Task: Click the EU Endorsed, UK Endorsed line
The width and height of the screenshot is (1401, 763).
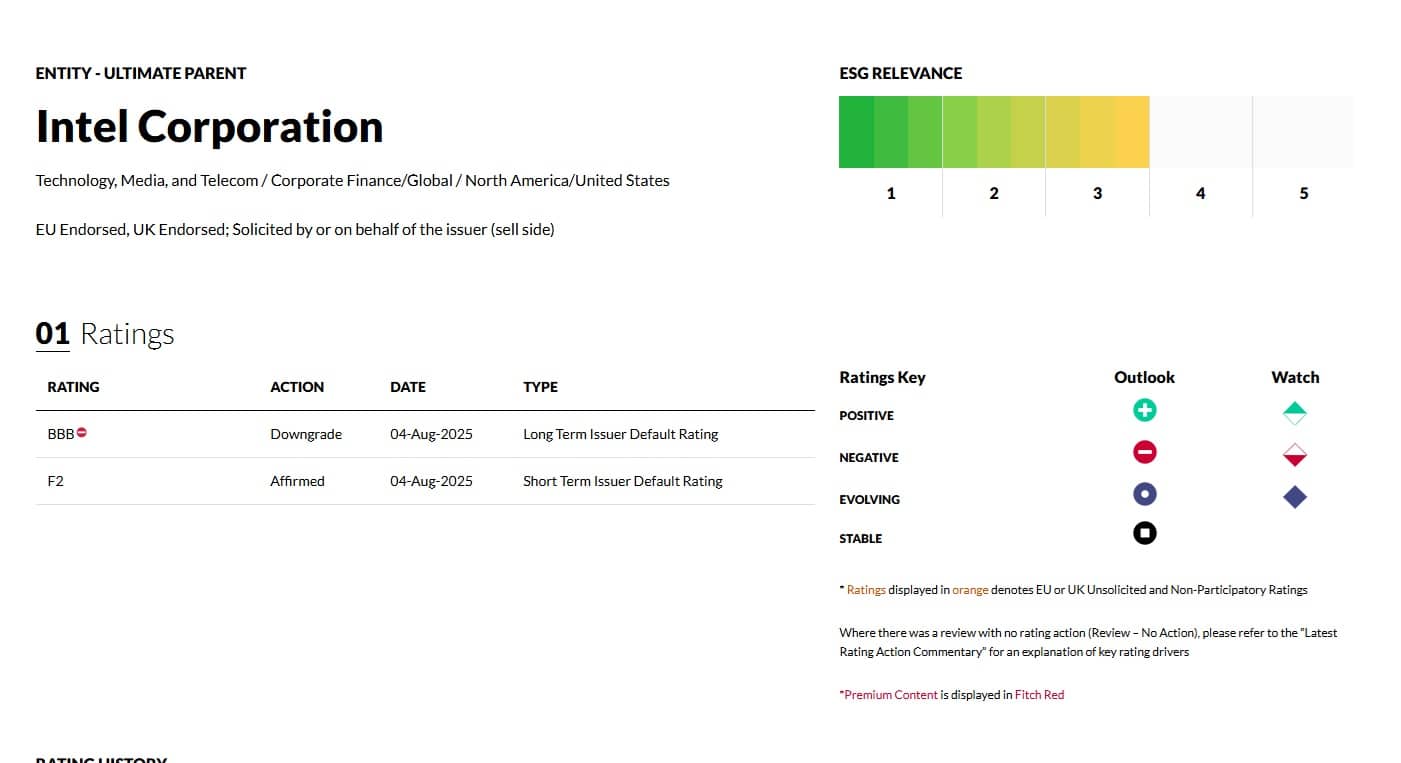Action: [x=295, y=230]
